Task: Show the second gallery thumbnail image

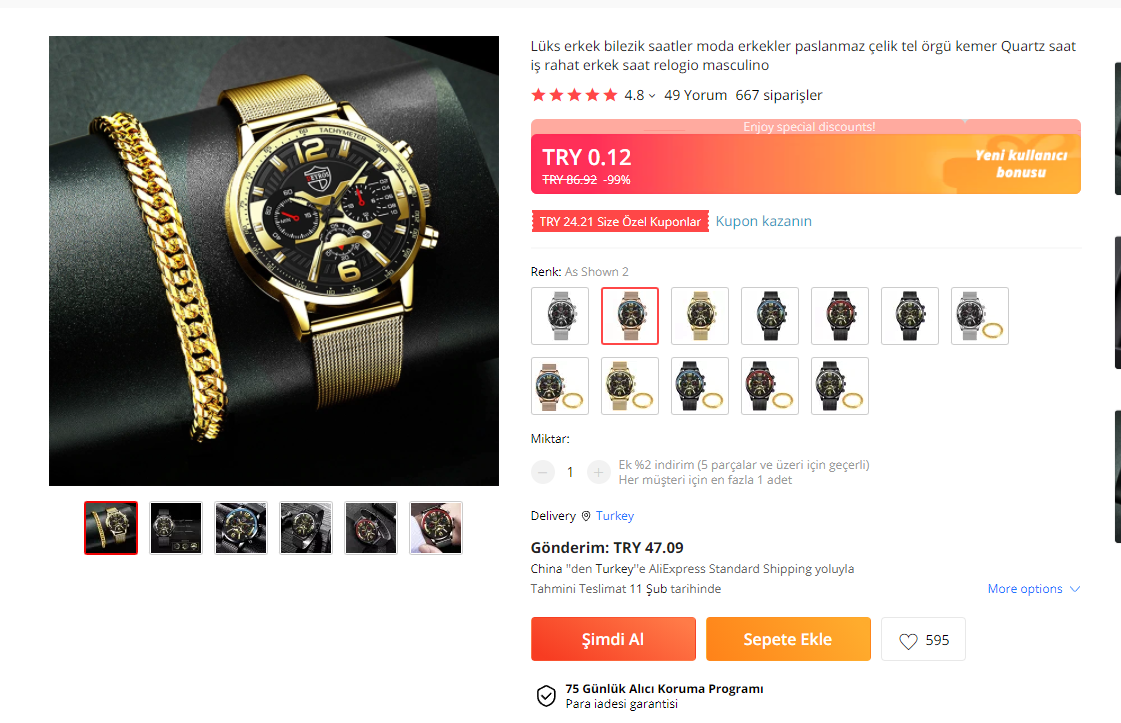Action: (176, 528)
